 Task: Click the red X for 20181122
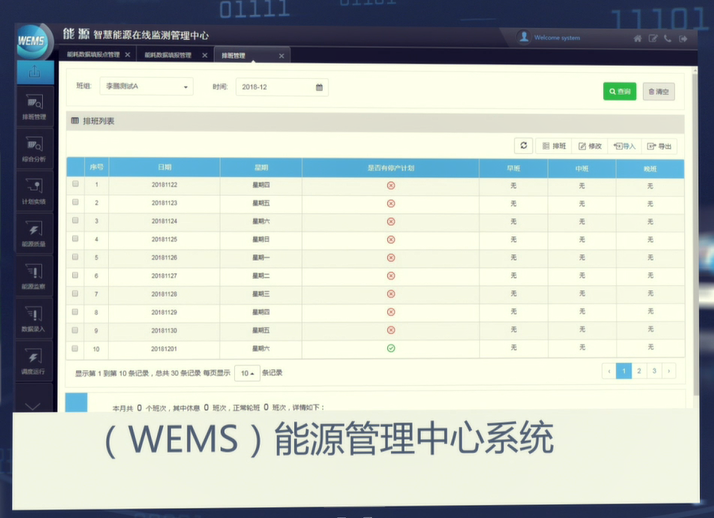click(391, 186)
